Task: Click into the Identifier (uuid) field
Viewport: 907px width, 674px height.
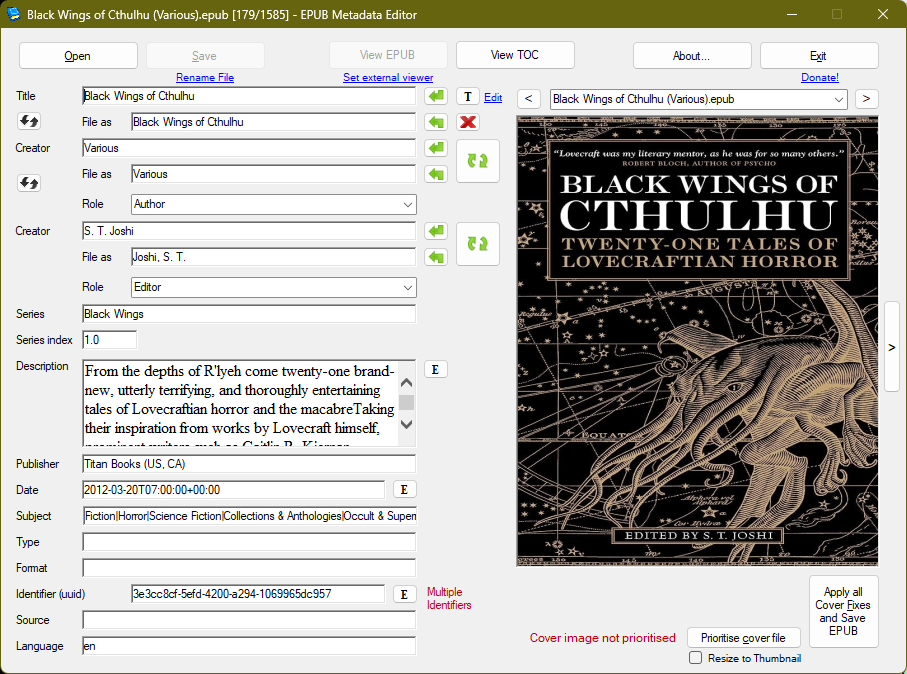Action: click(x=258, y=594)
